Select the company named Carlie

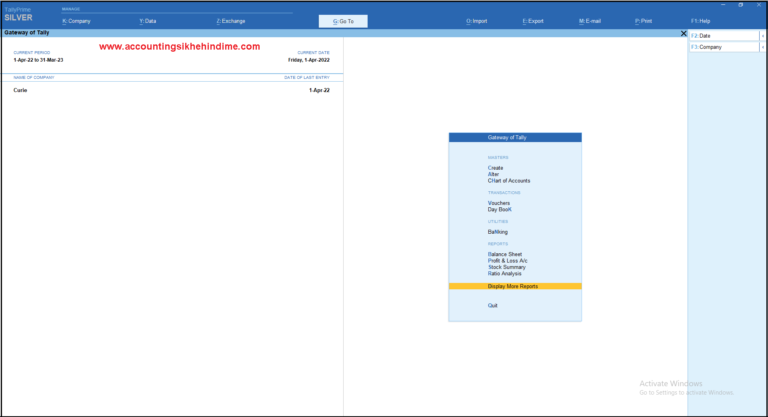(x=21, y=90)
